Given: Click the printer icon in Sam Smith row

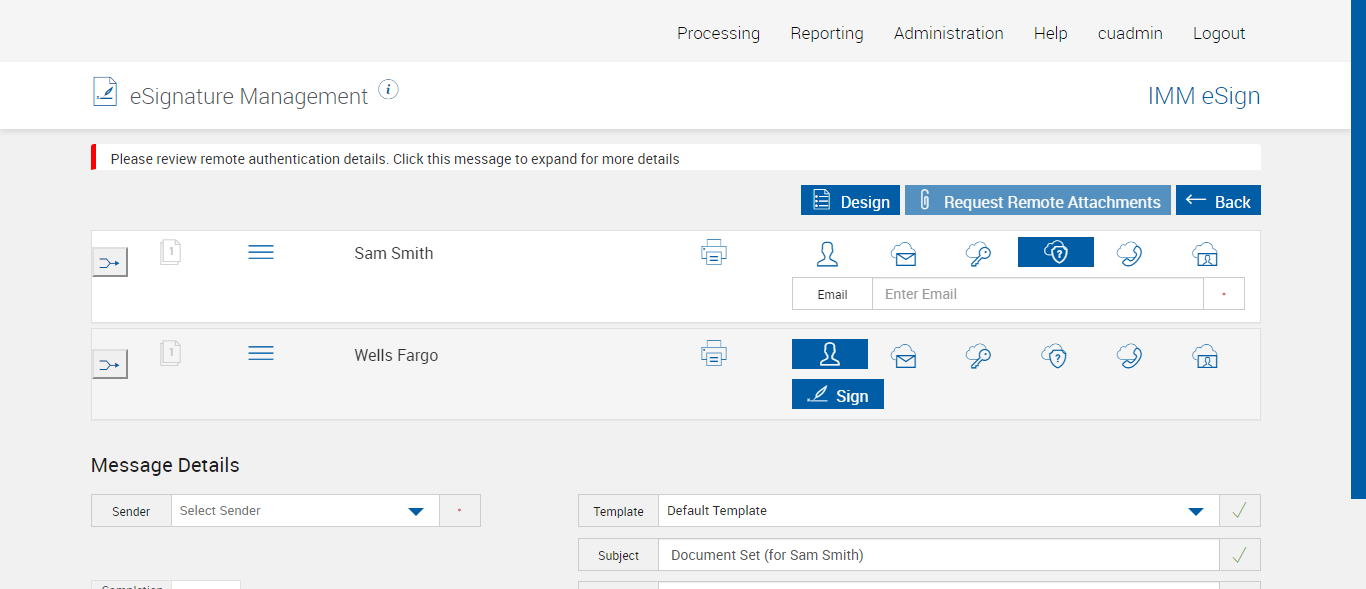Looking at the screenshot, I should [x=714, y=253].
